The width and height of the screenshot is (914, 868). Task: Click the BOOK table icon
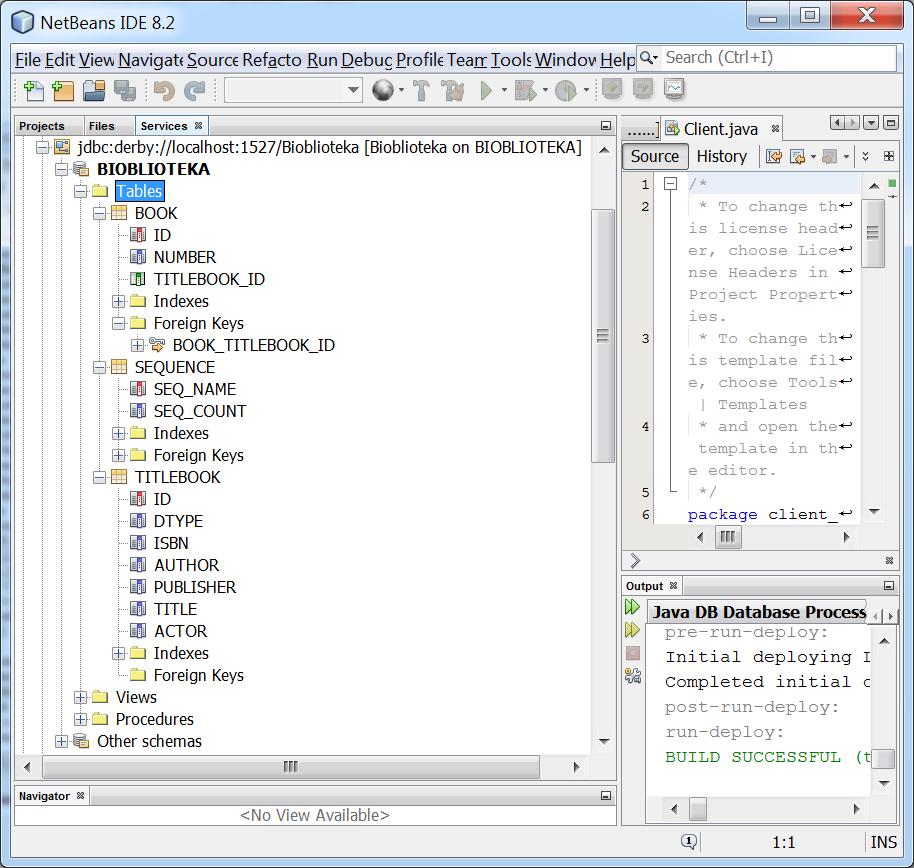click(119, 213)
